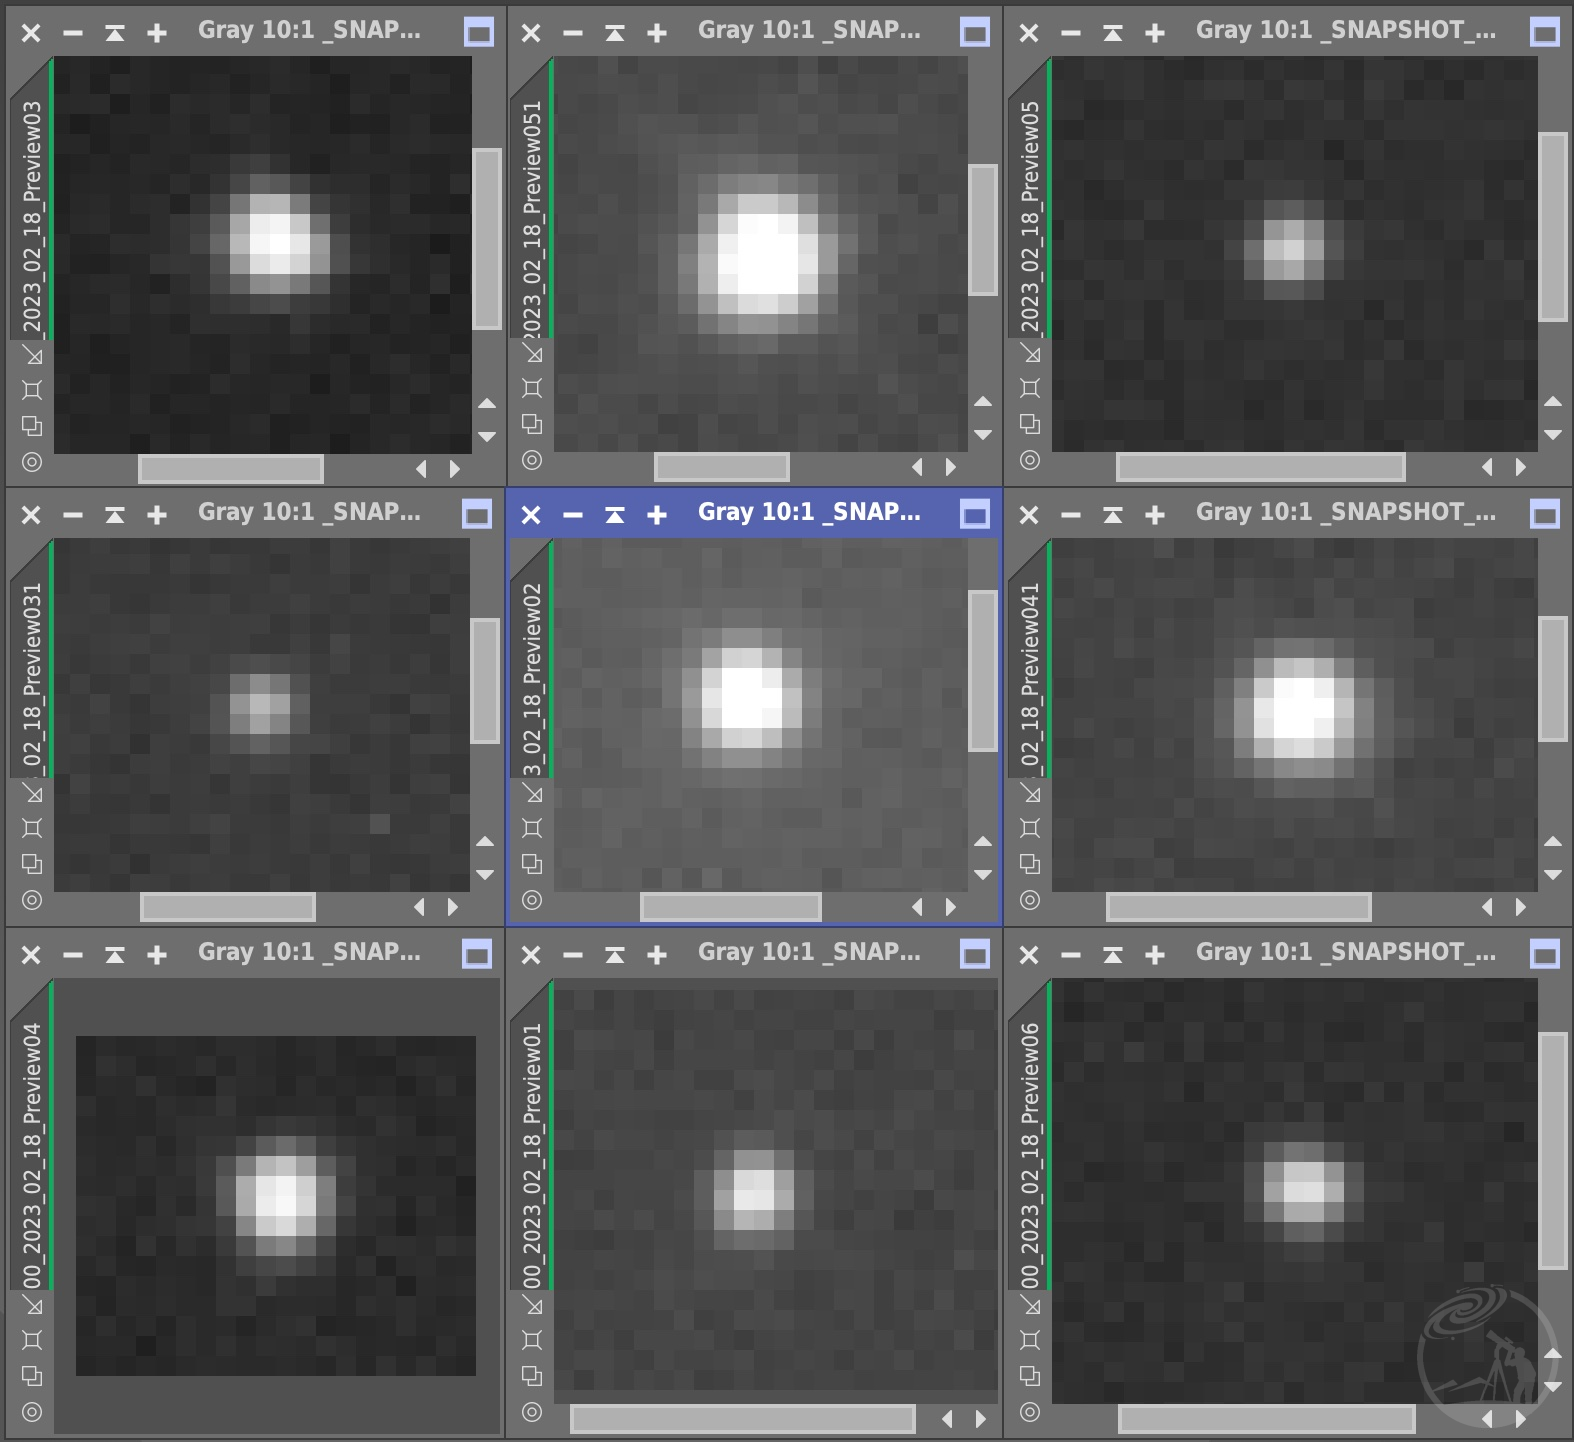Screen dimensions: 1574x1442
Task: Shade the Preview05 window via its title bar icon
Action: click(x=1113, y=33)
